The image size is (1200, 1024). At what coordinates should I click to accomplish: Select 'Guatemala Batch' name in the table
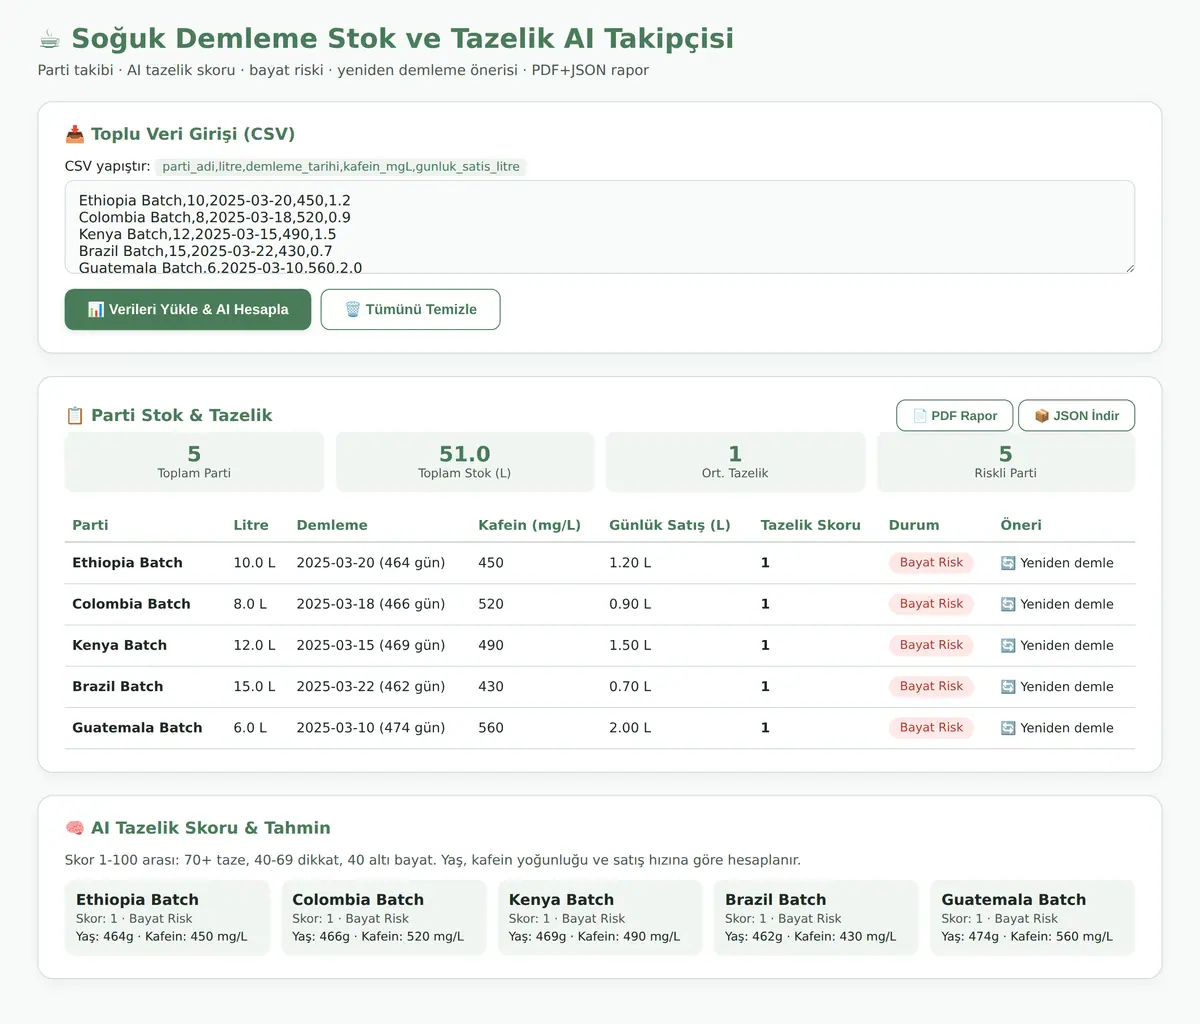(x=137, y=728)
